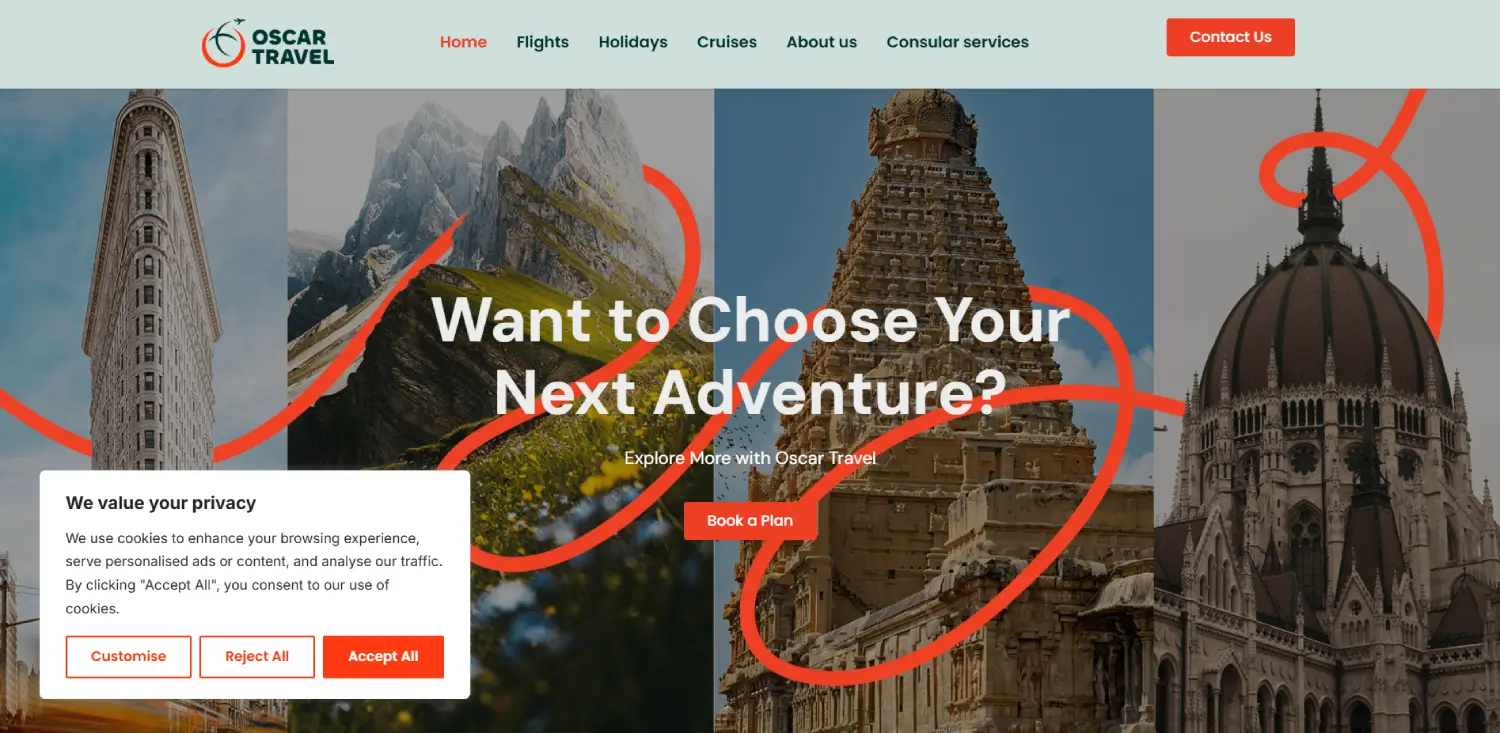Click the circular plane emblem in the logo
Screen dimensions: 1500x733
(x=224, y=43)
